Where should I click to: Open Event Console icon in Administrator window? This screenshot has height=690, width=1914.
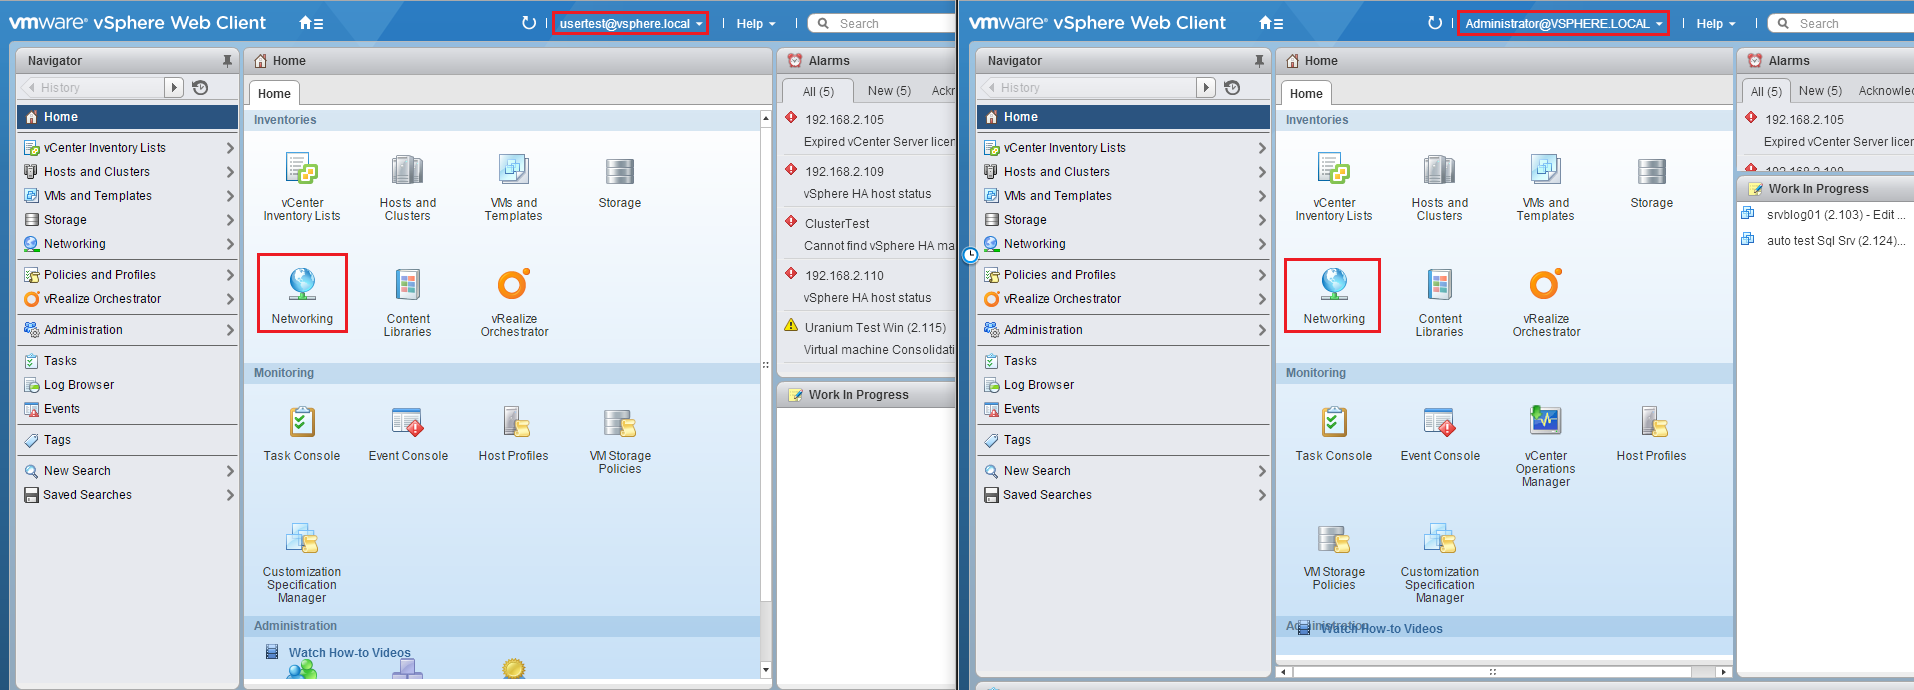pos(1440,433)
